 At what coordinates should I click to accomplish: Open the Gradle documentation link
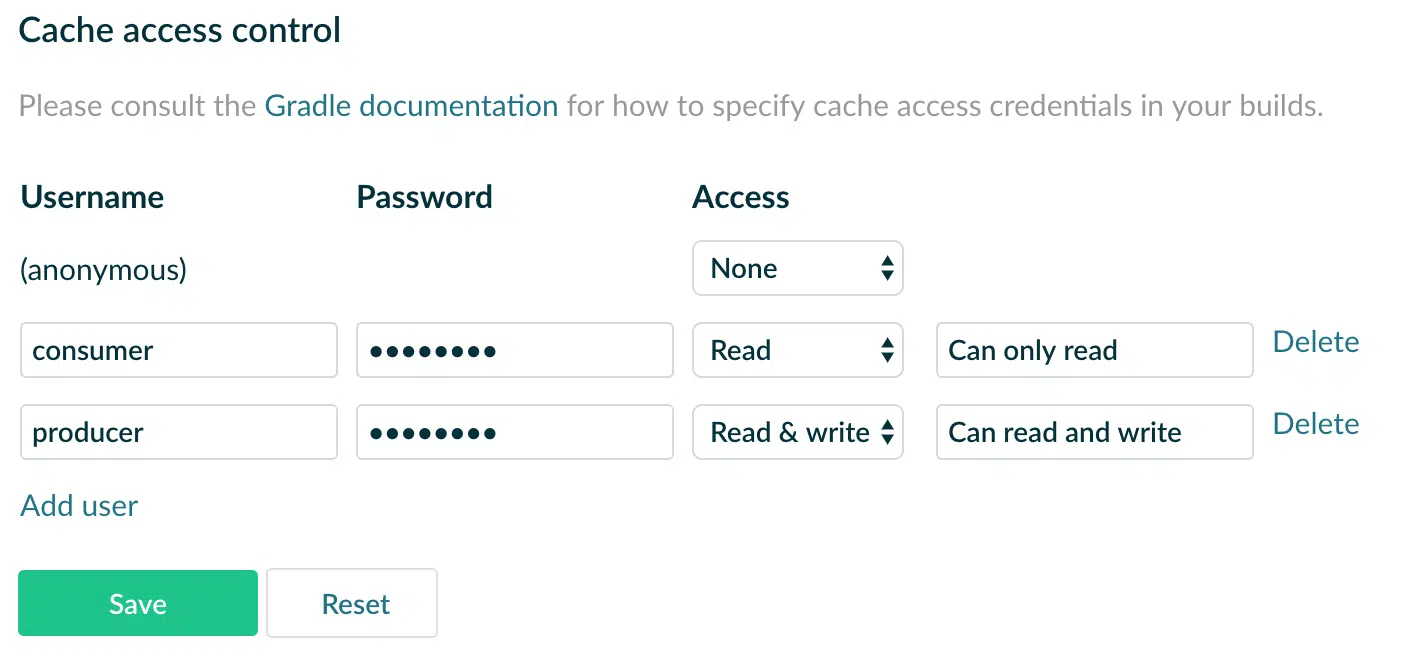coord(411,106)
